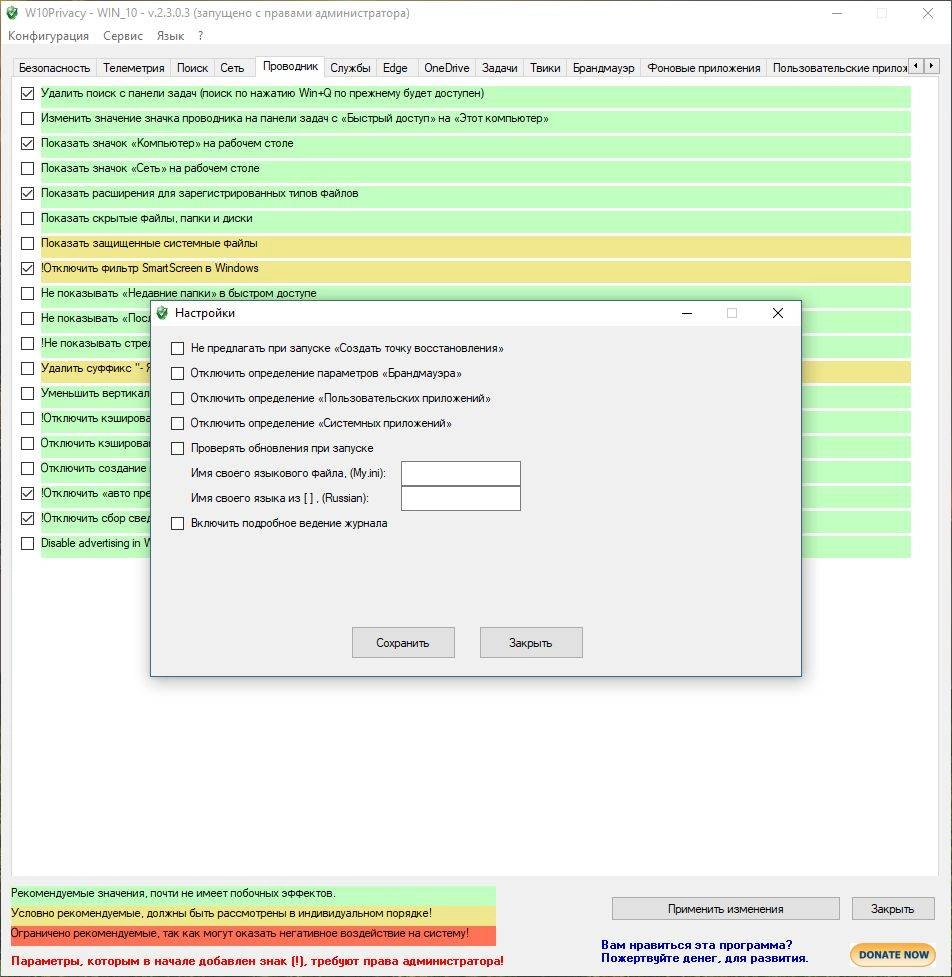Enable 'Включить подробное ведение журнала'
The height and width of the screenshot is (977, 952).
pyautogui.click(x=178, y=523)
